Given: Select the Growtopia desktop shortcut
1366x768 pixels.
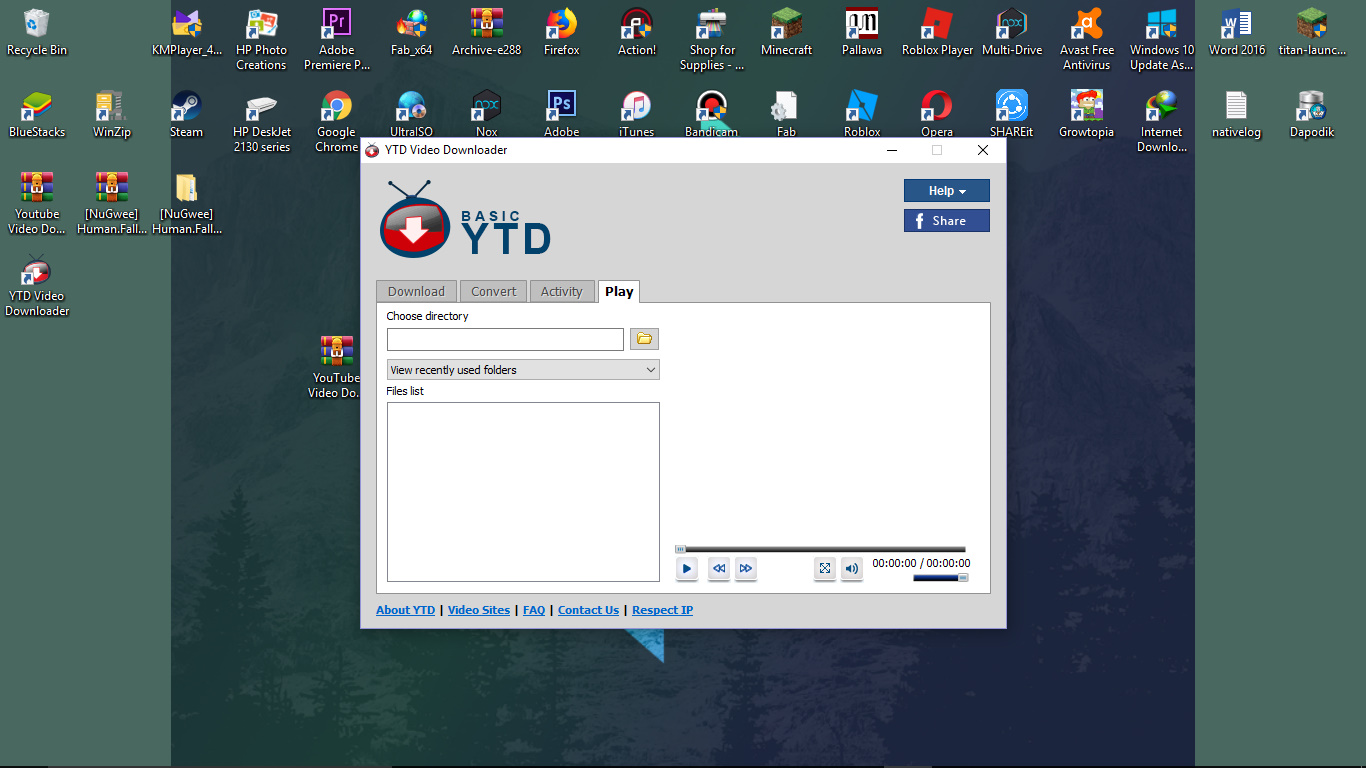Looking at the screenshot, I should (1087, 115).
